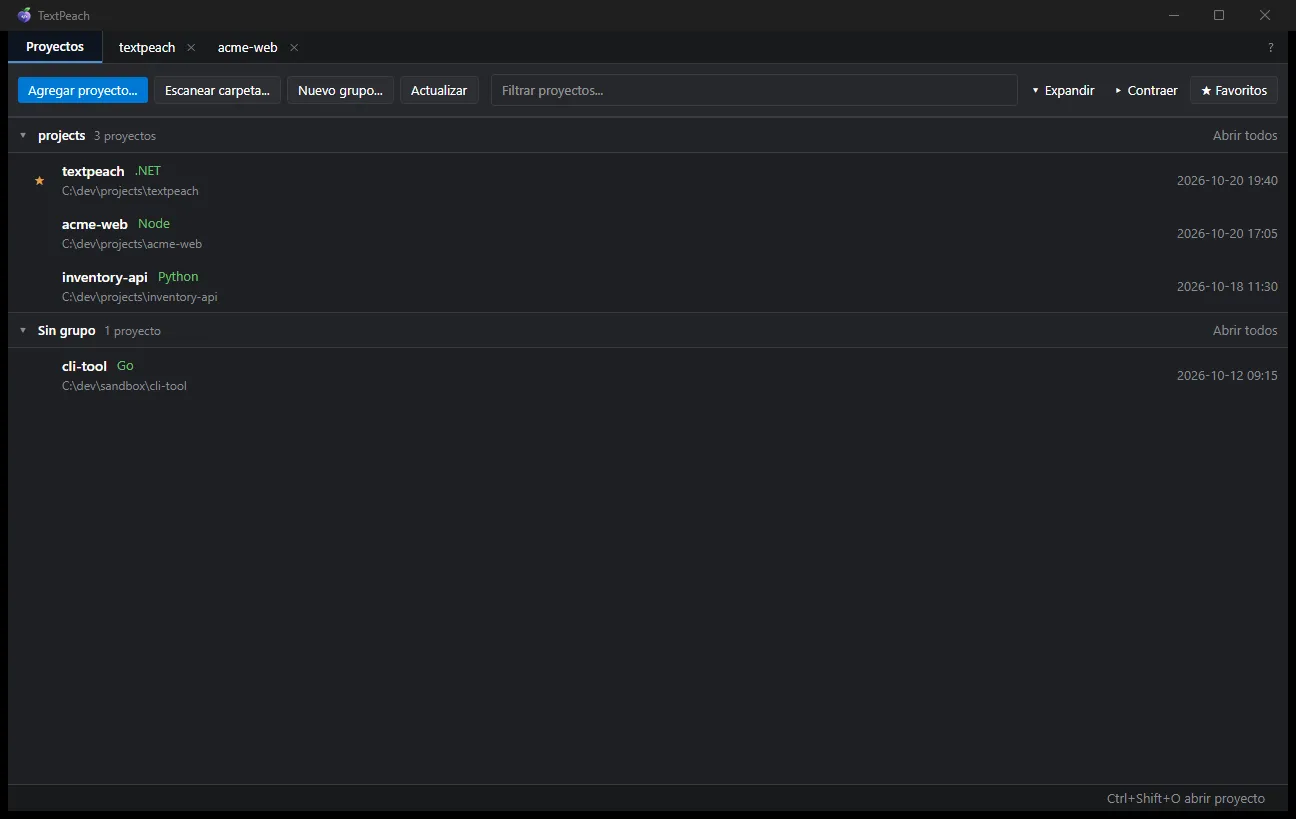Image resolution: width=1296 pixels, height=819 pixels.
Task: Click the path C:\dev\projects\inventory-api
Action: (140, 297)
